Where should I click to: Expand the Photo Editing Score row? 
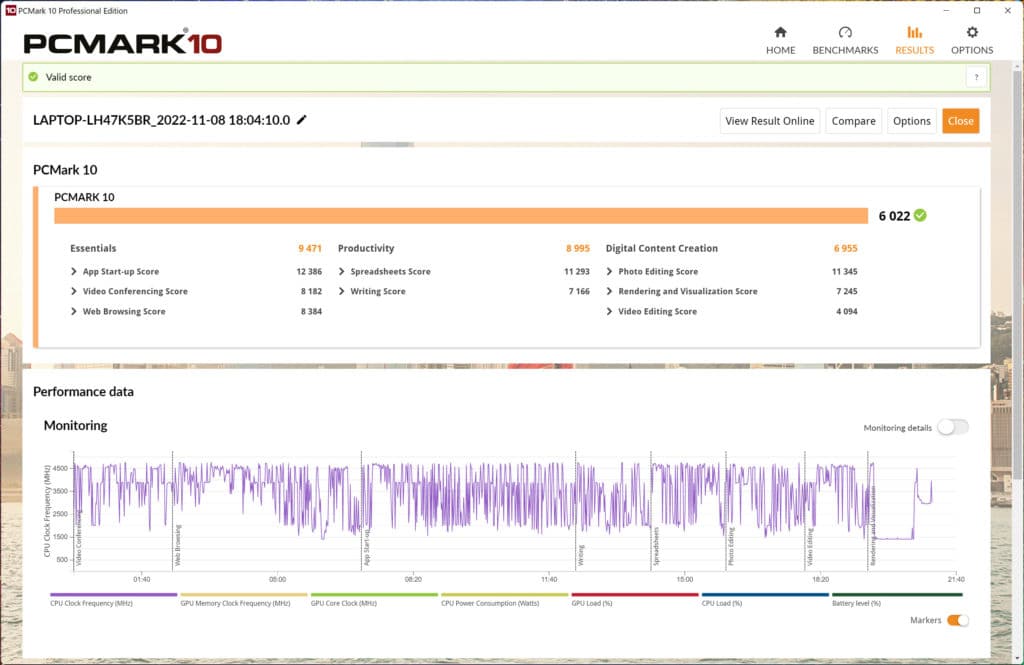[609, 271]
